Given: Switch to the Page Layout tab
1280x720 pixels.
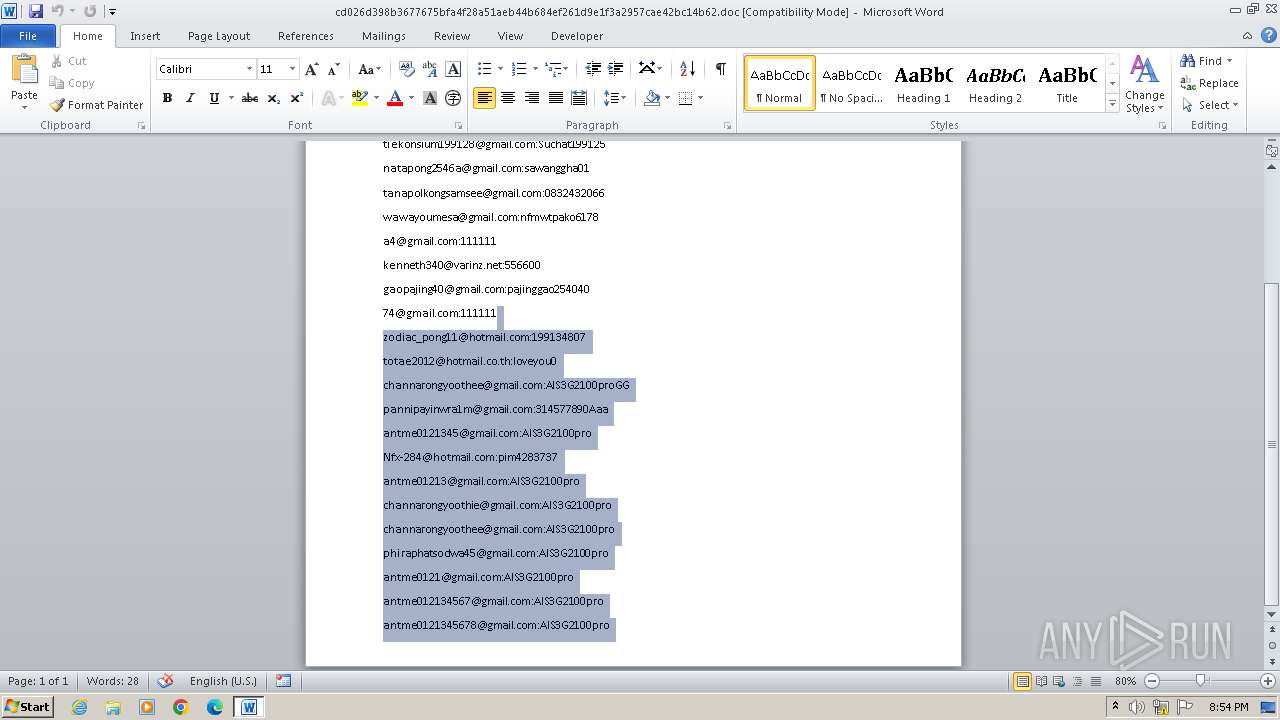Looking at the screenshot, I should (x=219, y=36).
